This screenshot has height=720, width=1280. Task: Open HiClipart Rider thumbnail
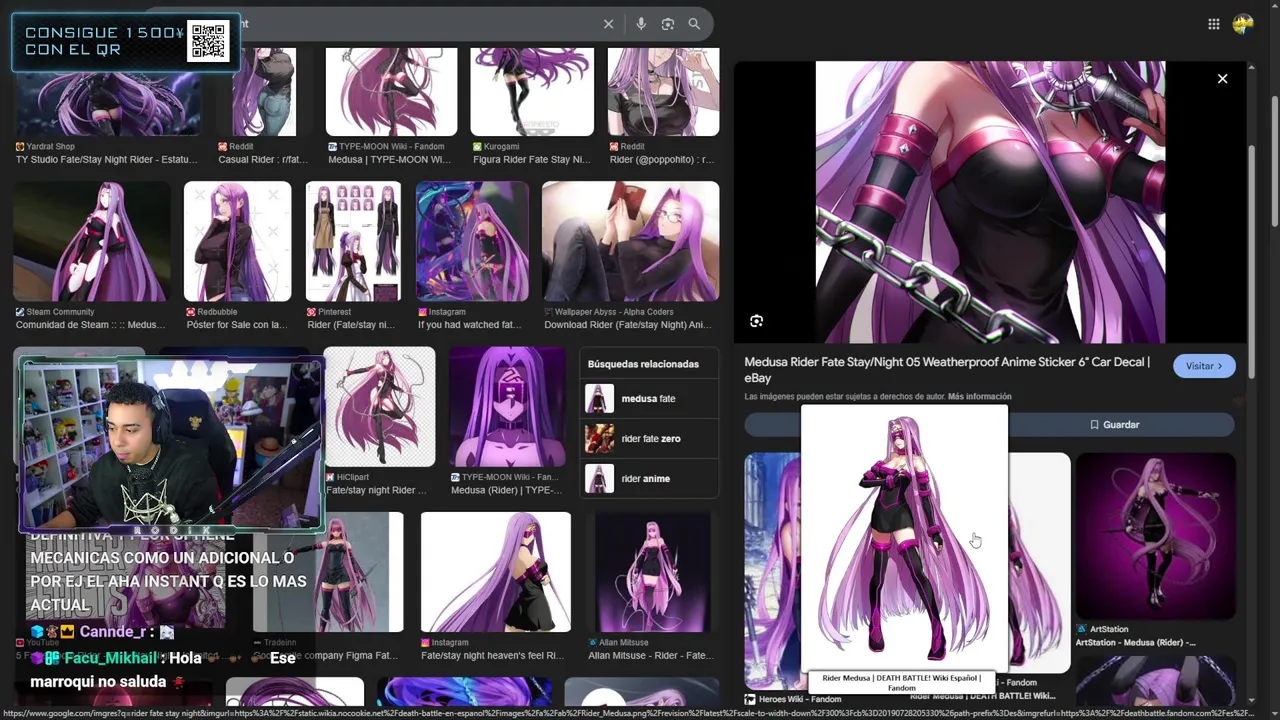point(380,407)
